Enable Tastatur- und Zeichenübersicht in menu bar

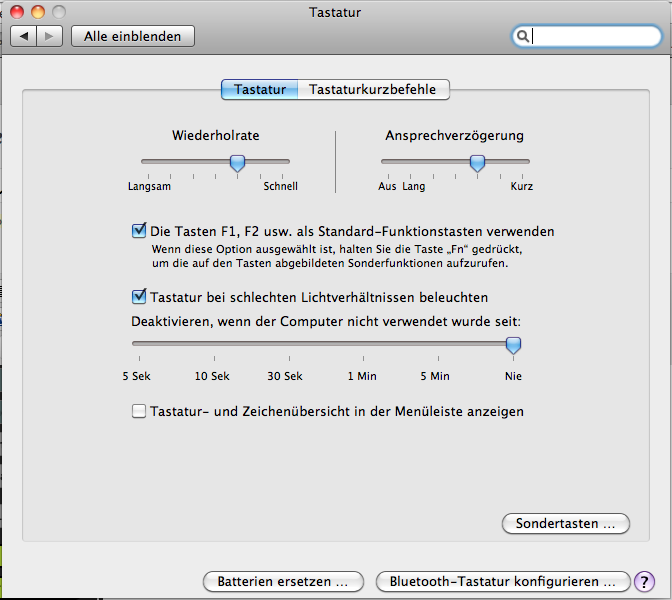coord(139,411)
